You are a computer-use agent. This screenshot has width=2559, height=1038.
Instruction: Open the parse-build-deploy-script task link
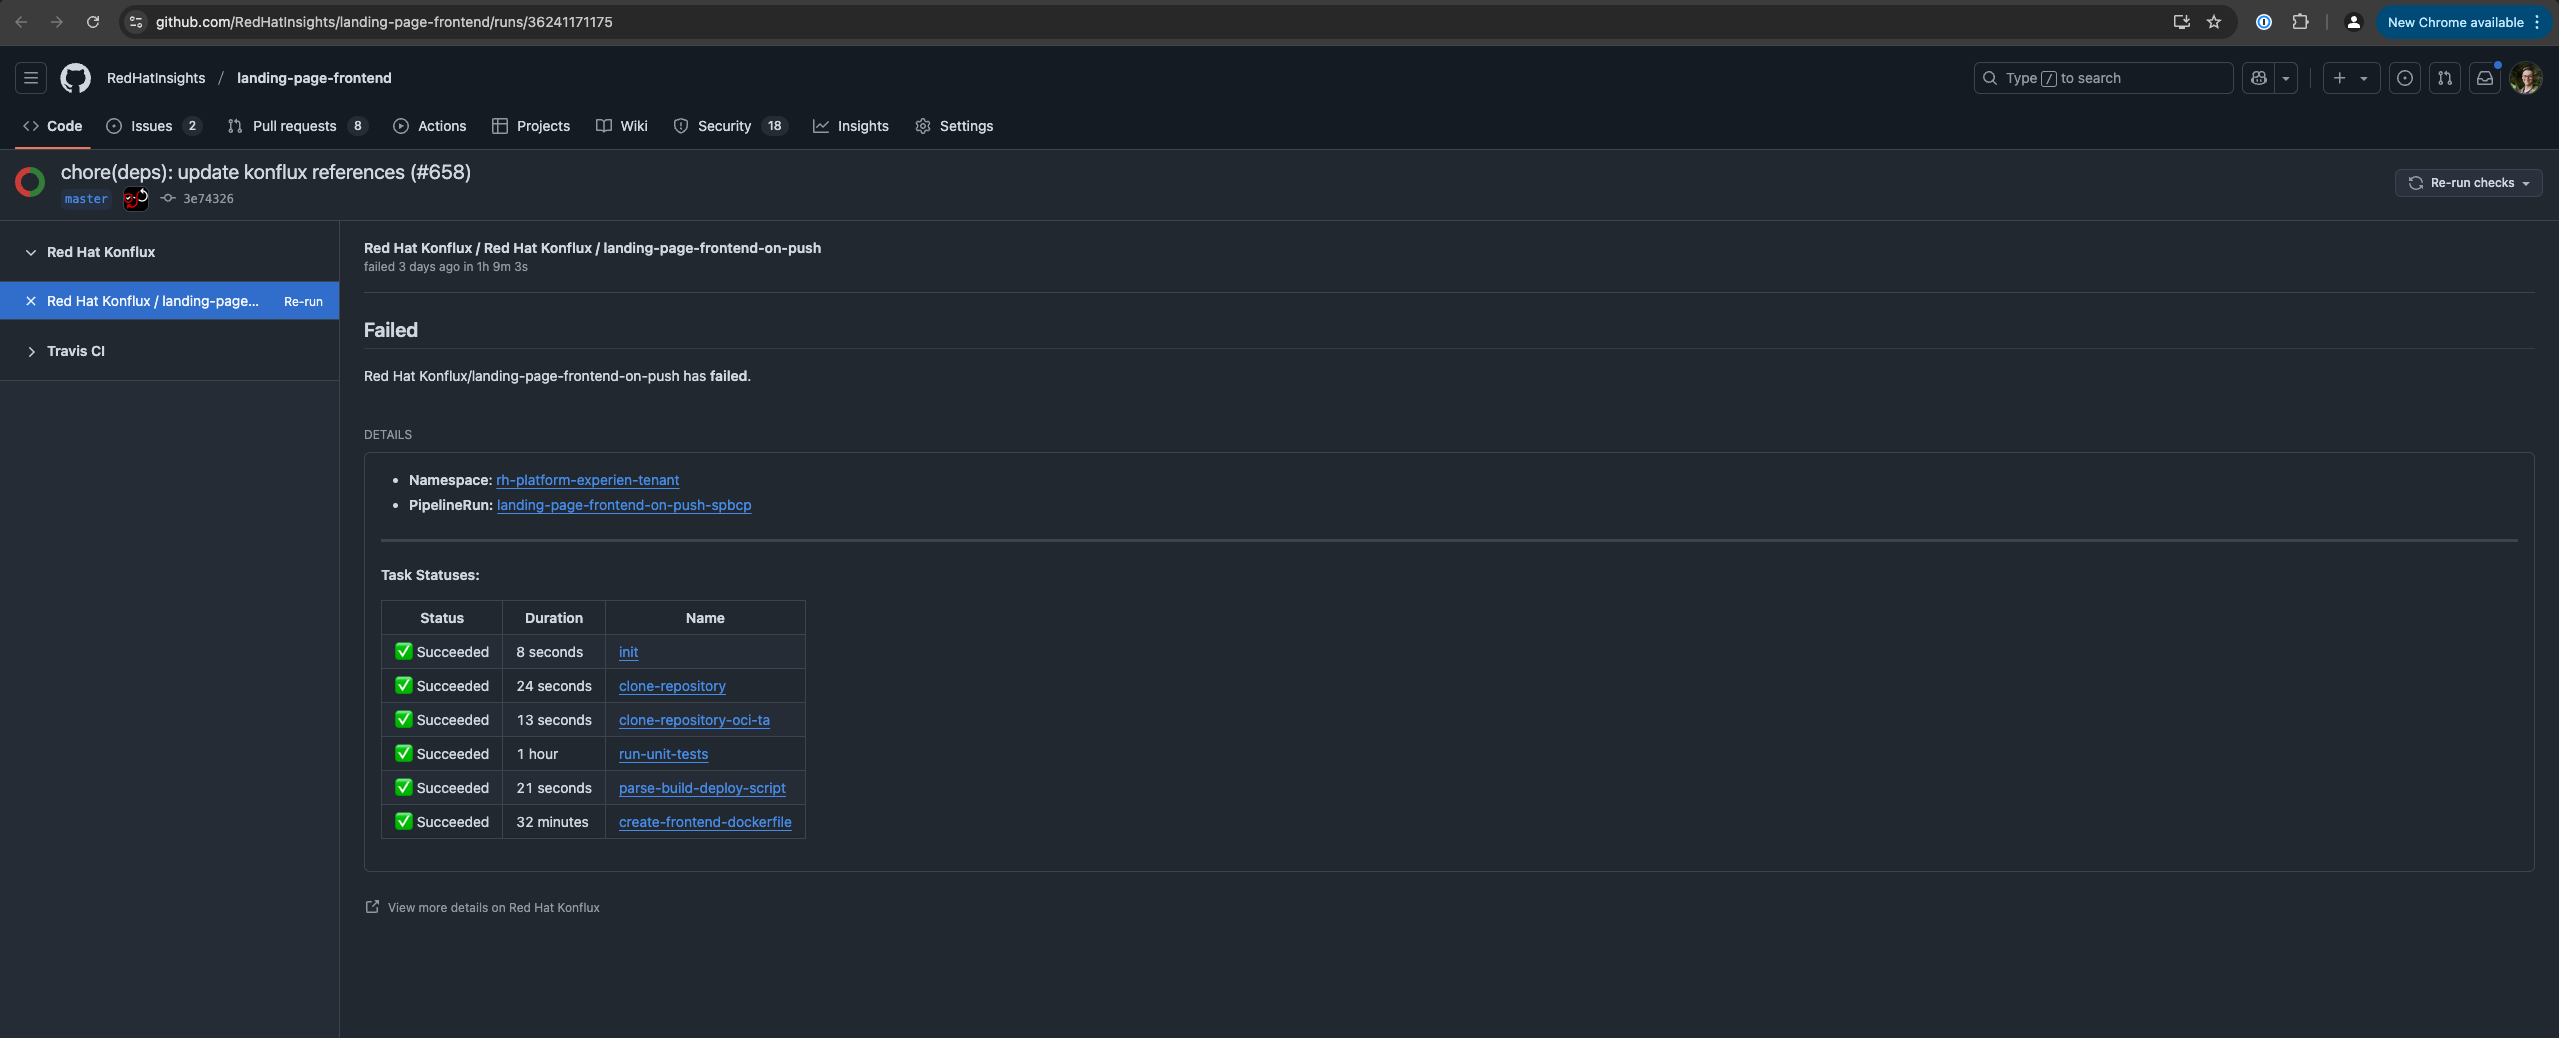(x=702, y=788)
